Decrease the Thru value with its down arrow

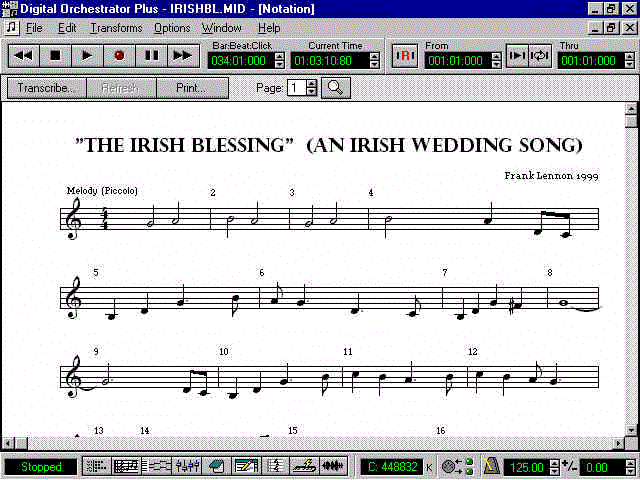click(629, 64)
